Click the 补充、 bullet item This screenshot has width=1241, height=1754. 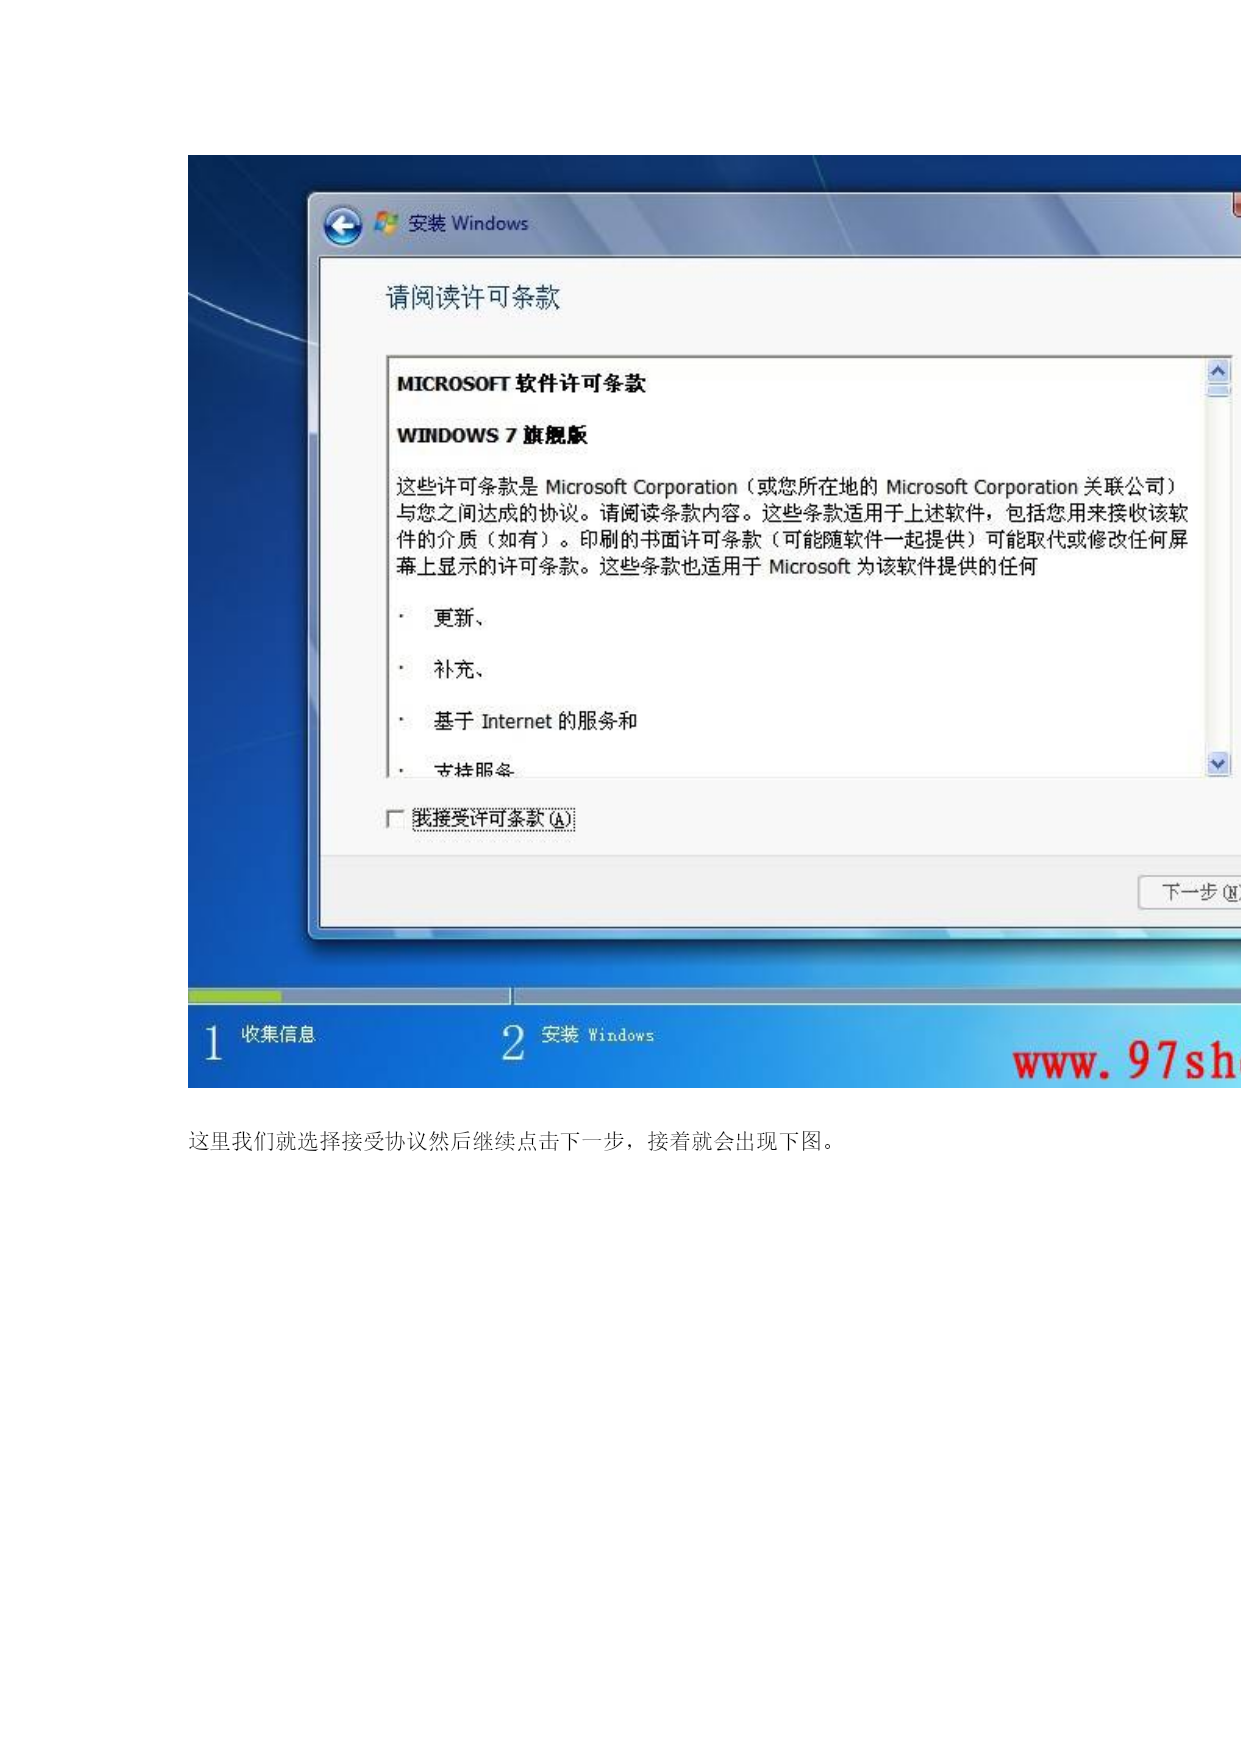pos(458,670)
